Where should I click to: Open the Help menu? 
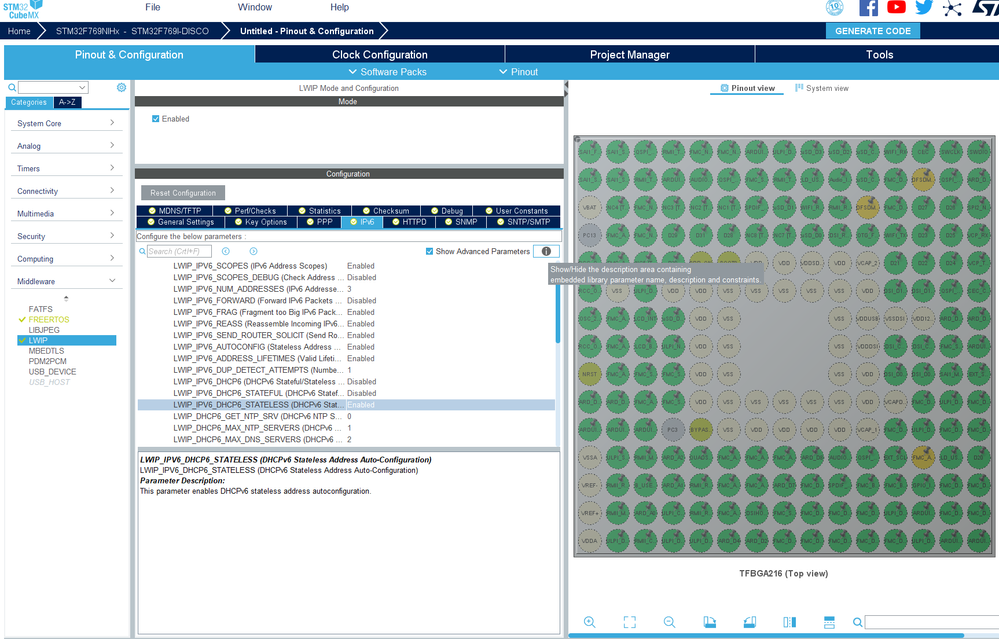[x=340, y=7]
